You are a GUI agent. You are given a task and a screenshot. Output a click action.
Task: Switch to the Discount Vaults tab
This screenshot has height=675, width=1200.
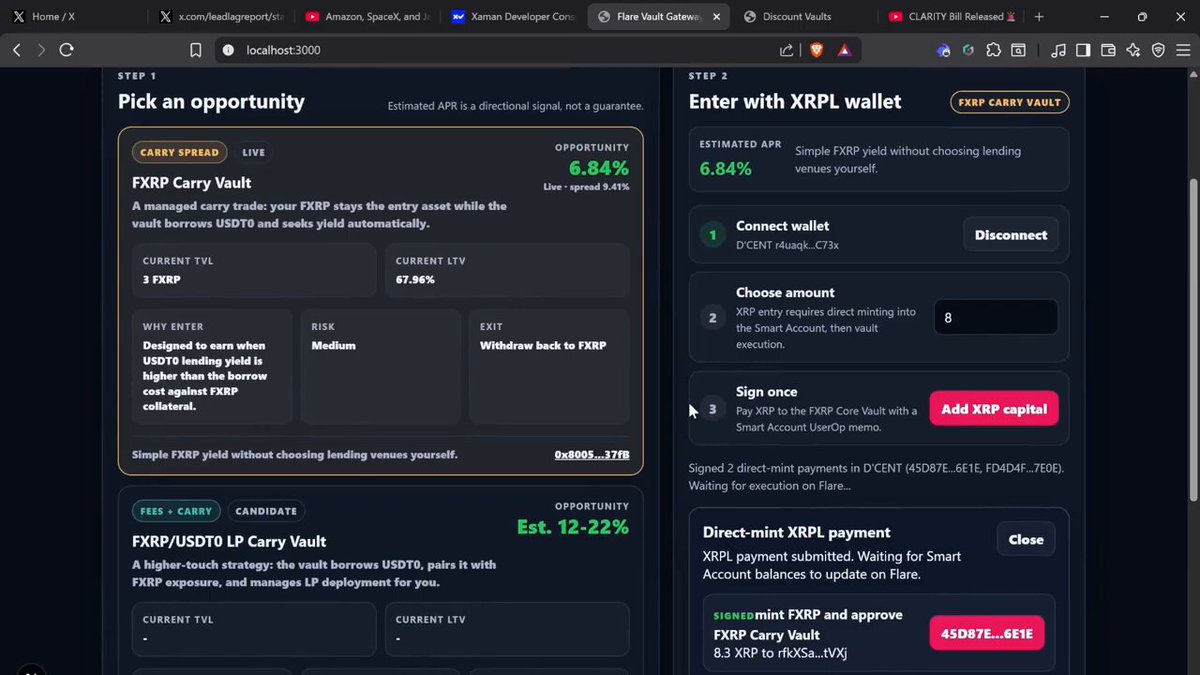pos(805,17)
